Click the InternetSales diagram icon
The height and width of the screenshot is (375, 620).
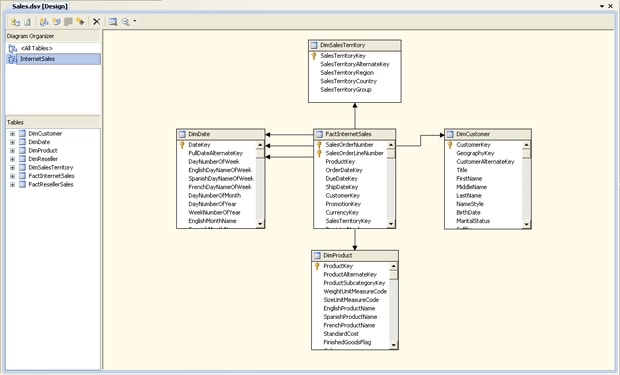pos(12,59)
